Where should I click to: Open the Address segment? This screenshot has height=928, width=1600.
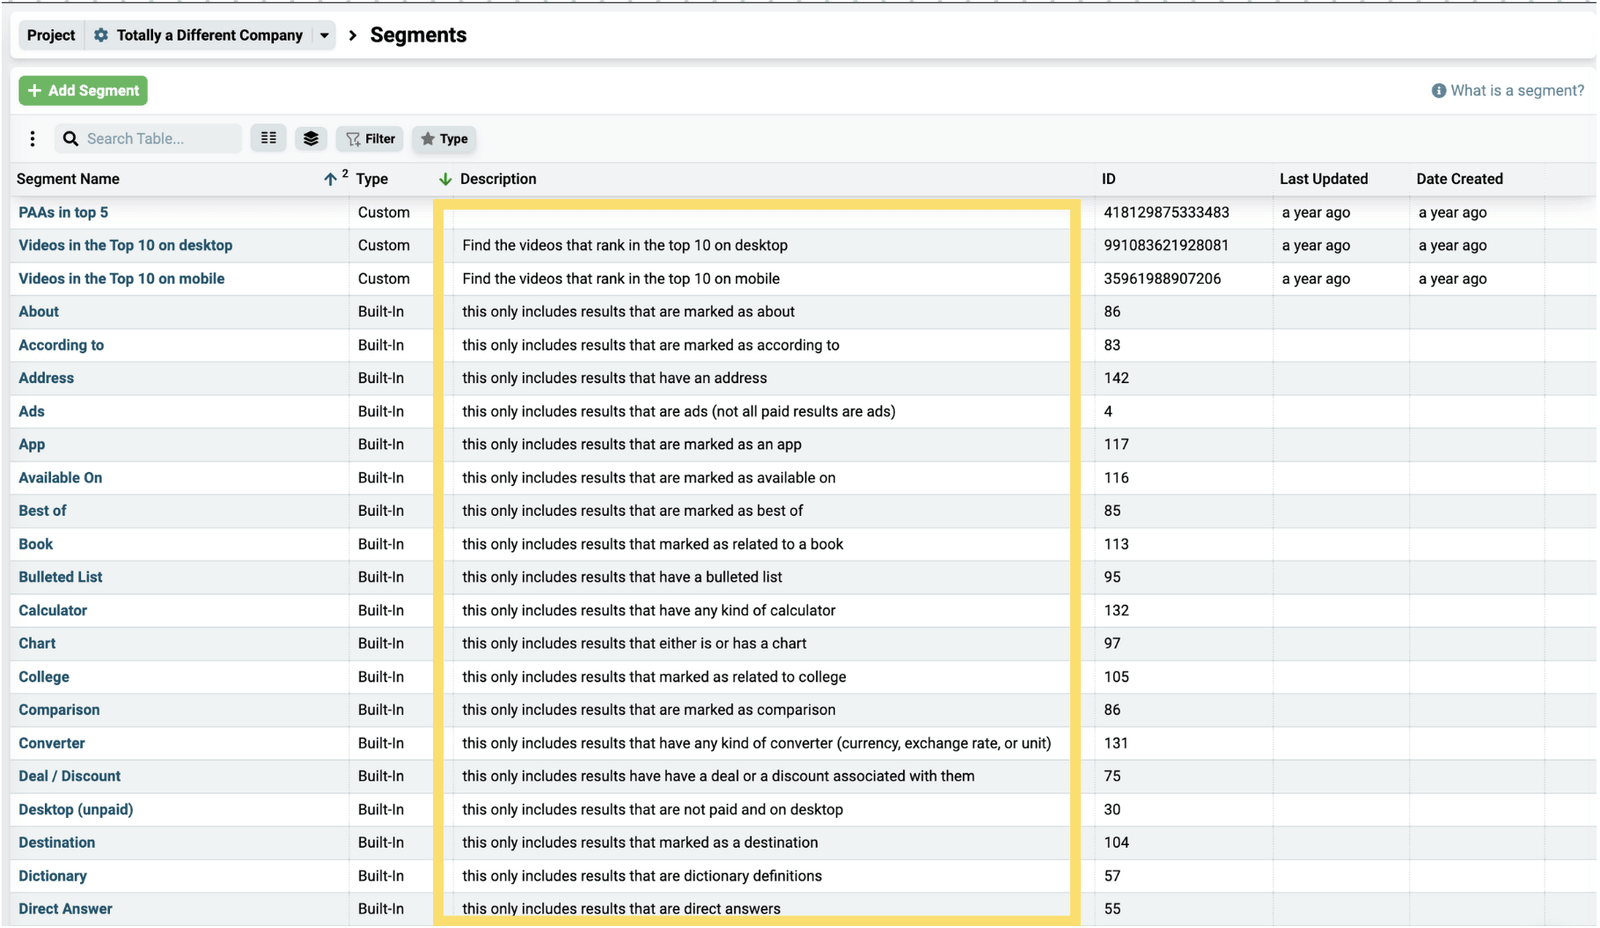tap(46, 378)
